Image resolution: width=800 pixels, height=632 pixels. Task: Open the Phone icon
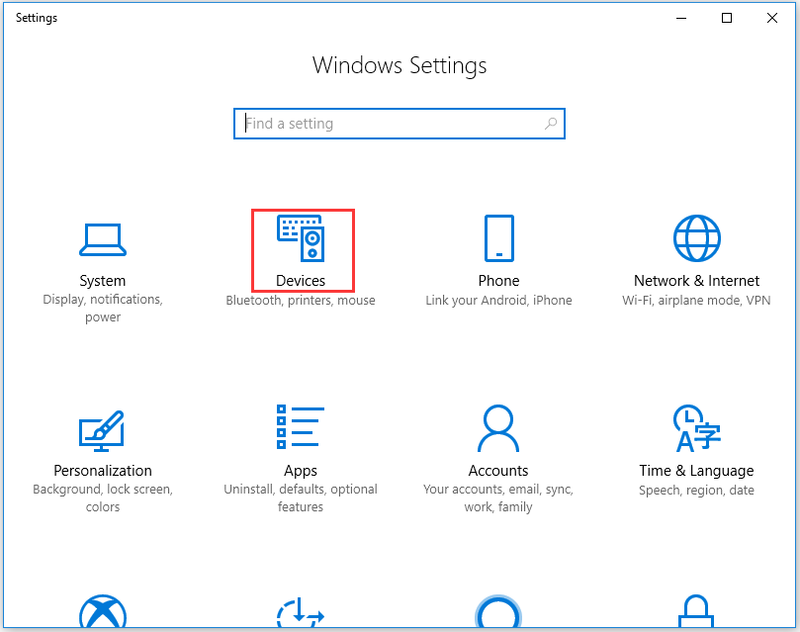pyautogui.click(x=499, y=238)
